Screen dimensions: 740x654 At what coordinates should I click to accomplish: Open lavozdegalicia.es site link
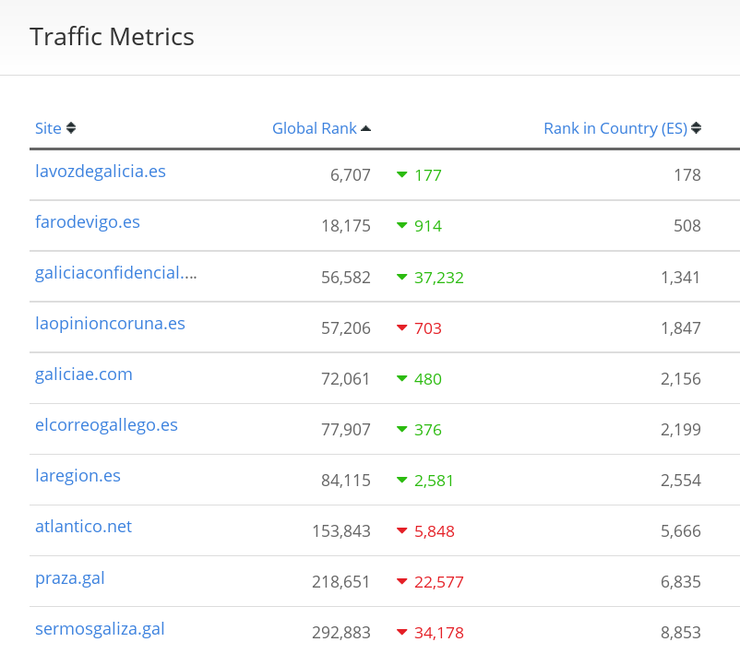[101, 171]
